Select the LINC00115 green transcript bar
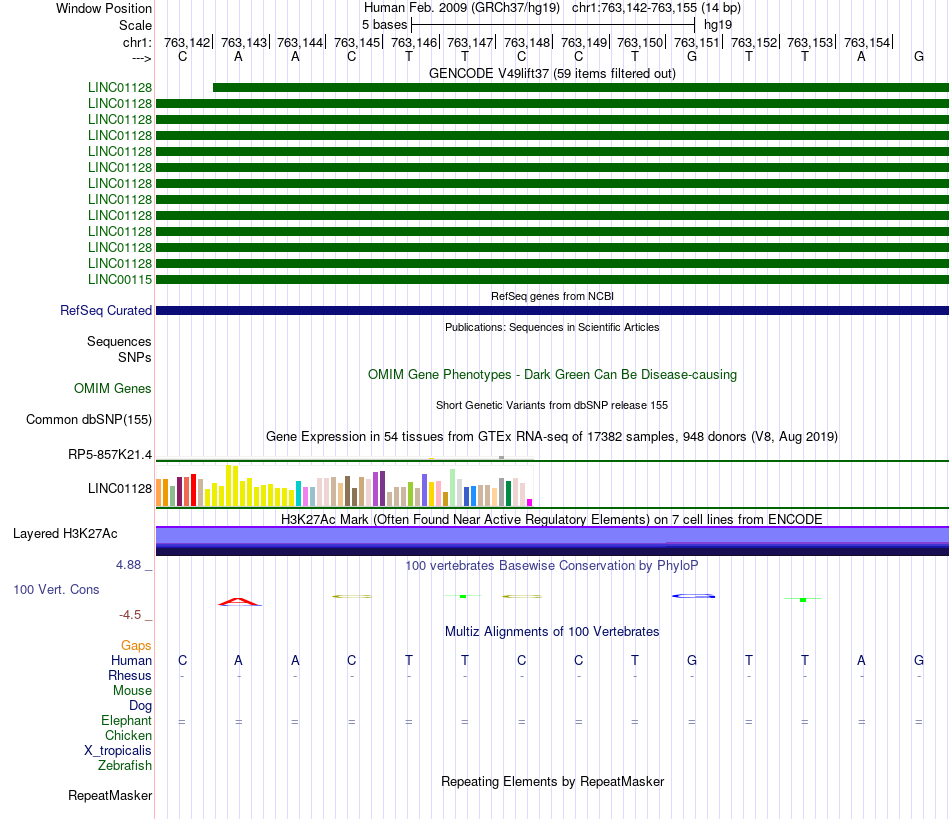Image resolution: width=950 pixels, height=819 pixels. (x=552, y=279)
